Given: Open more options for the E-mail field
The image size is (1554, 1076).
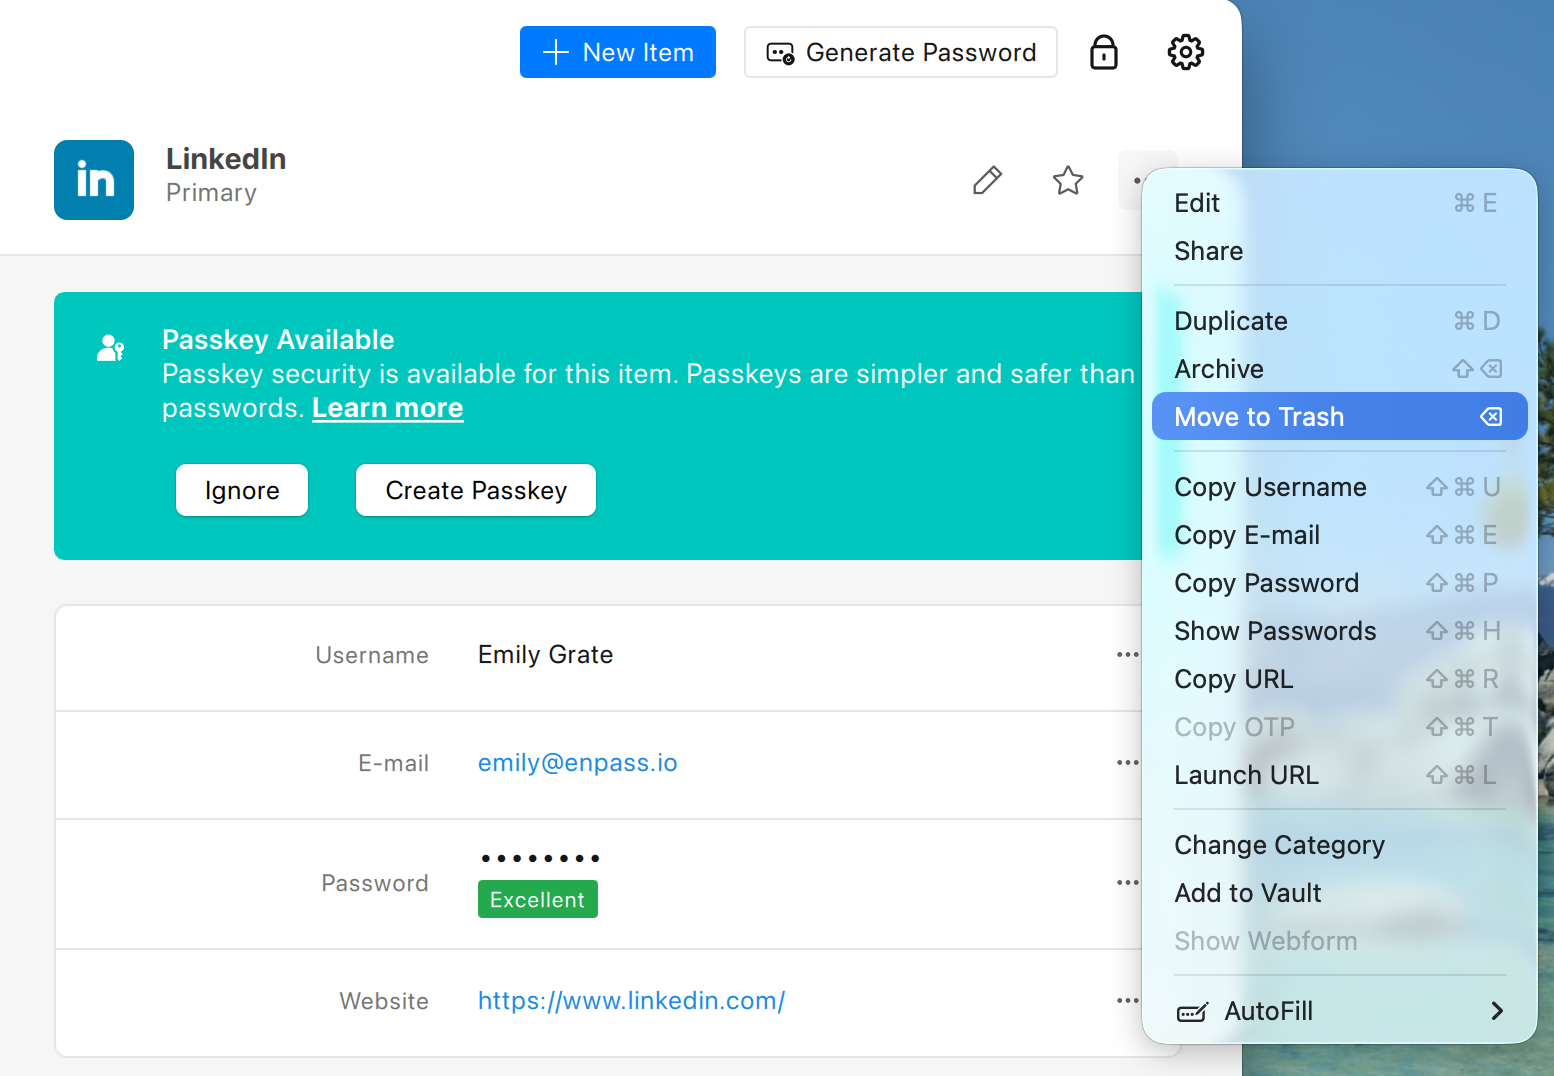Looking at the screenshot, I should click(1128, 763).
